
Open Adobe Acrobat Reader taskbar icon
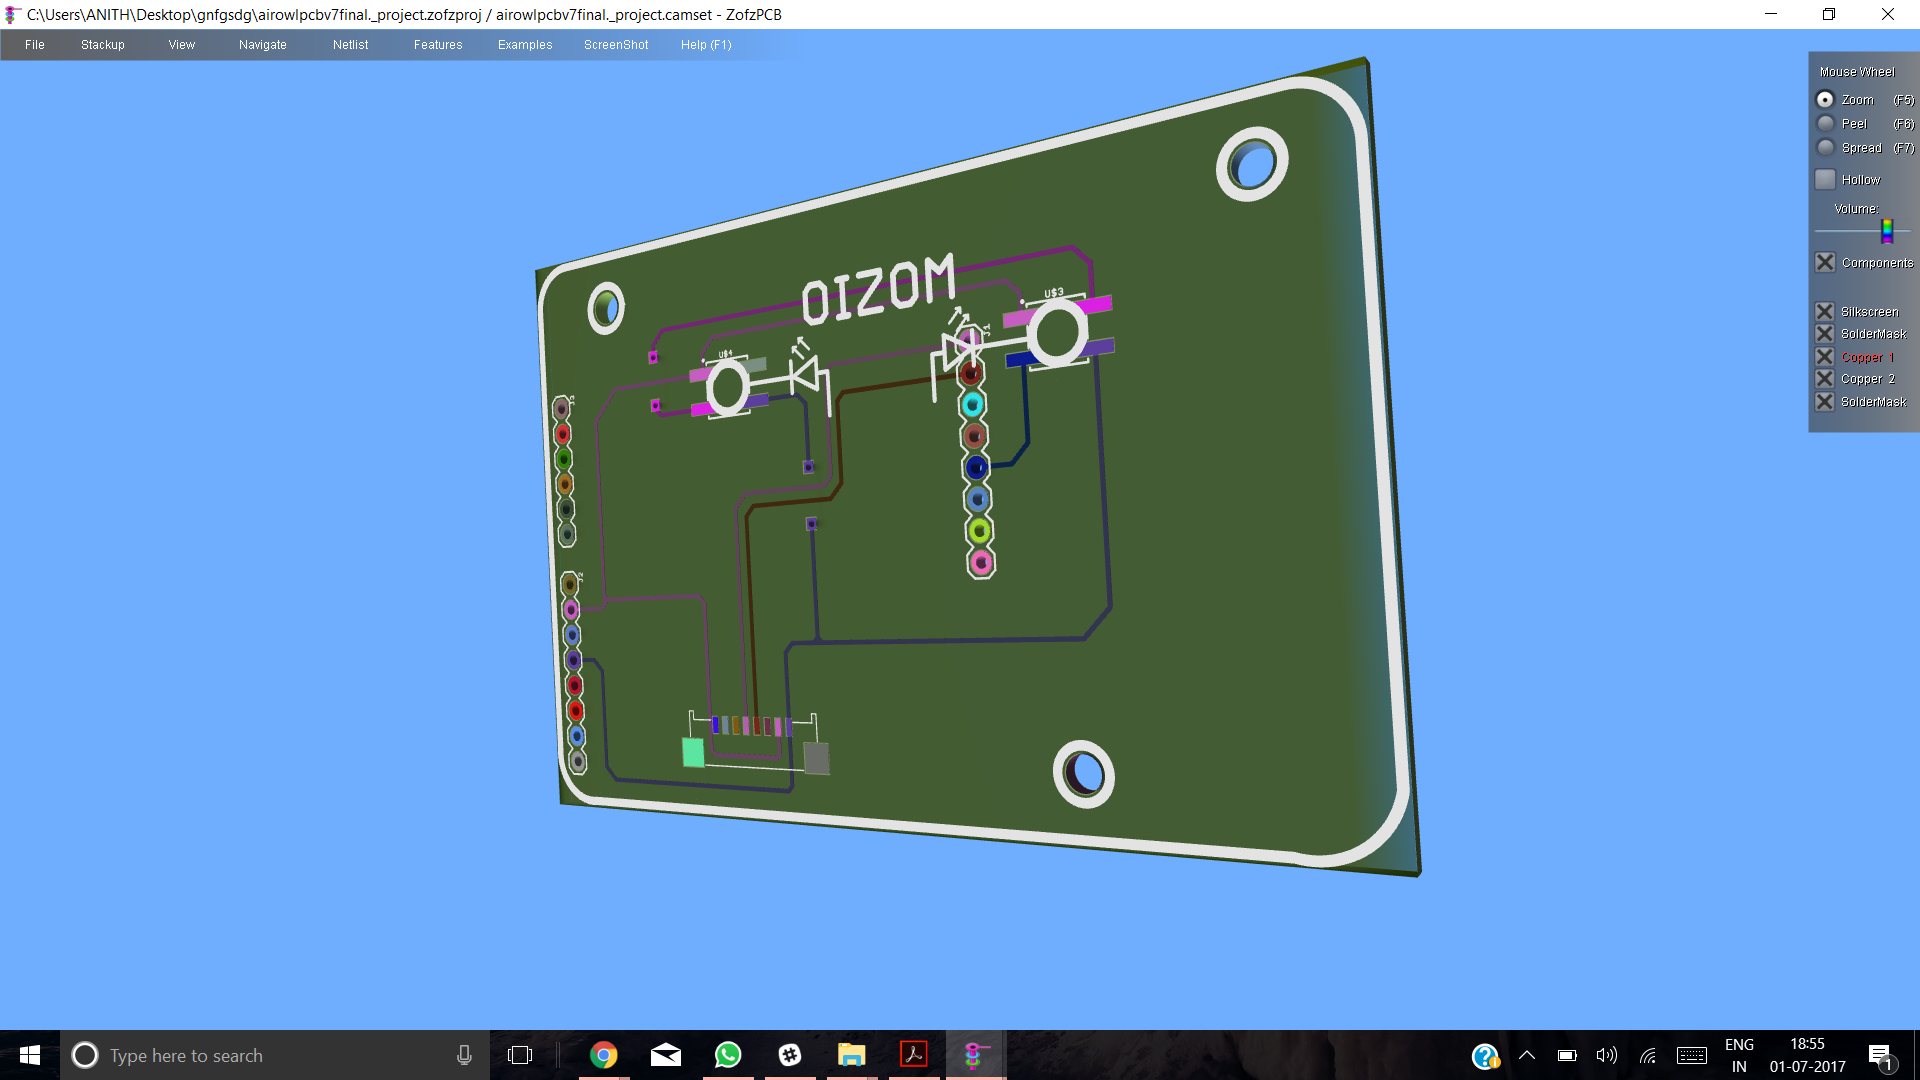[x=913, y=1055]
